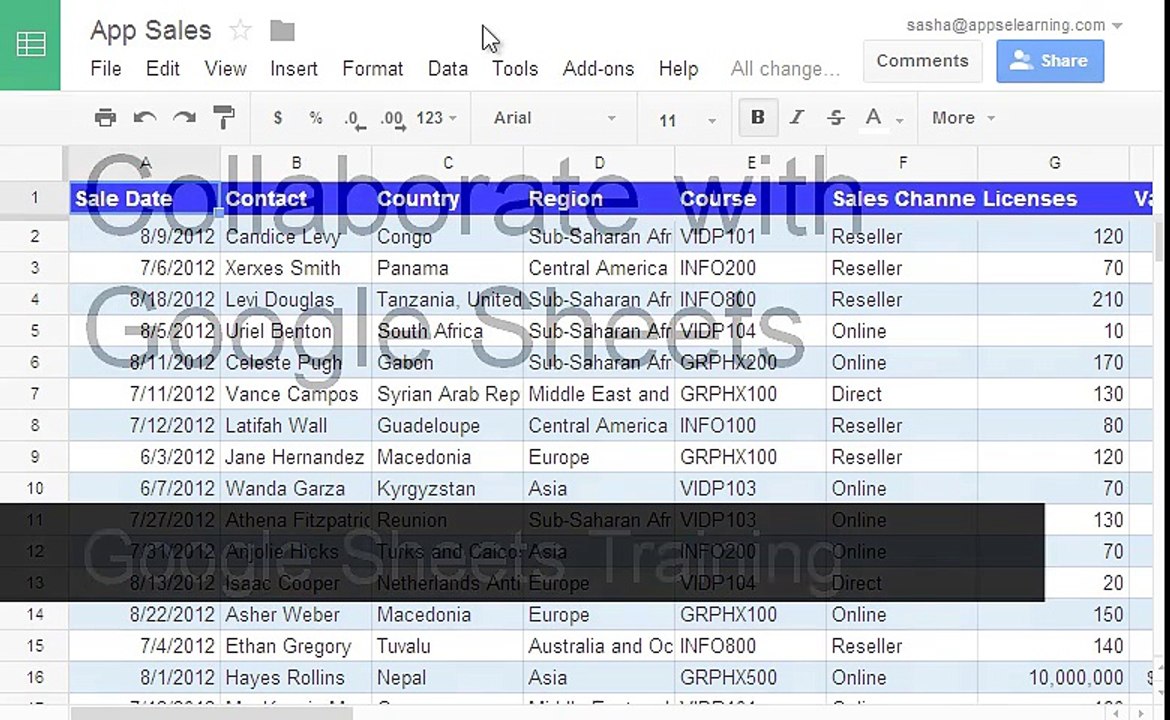
Task: Toggle bold formatting
Action: point(758,118)
